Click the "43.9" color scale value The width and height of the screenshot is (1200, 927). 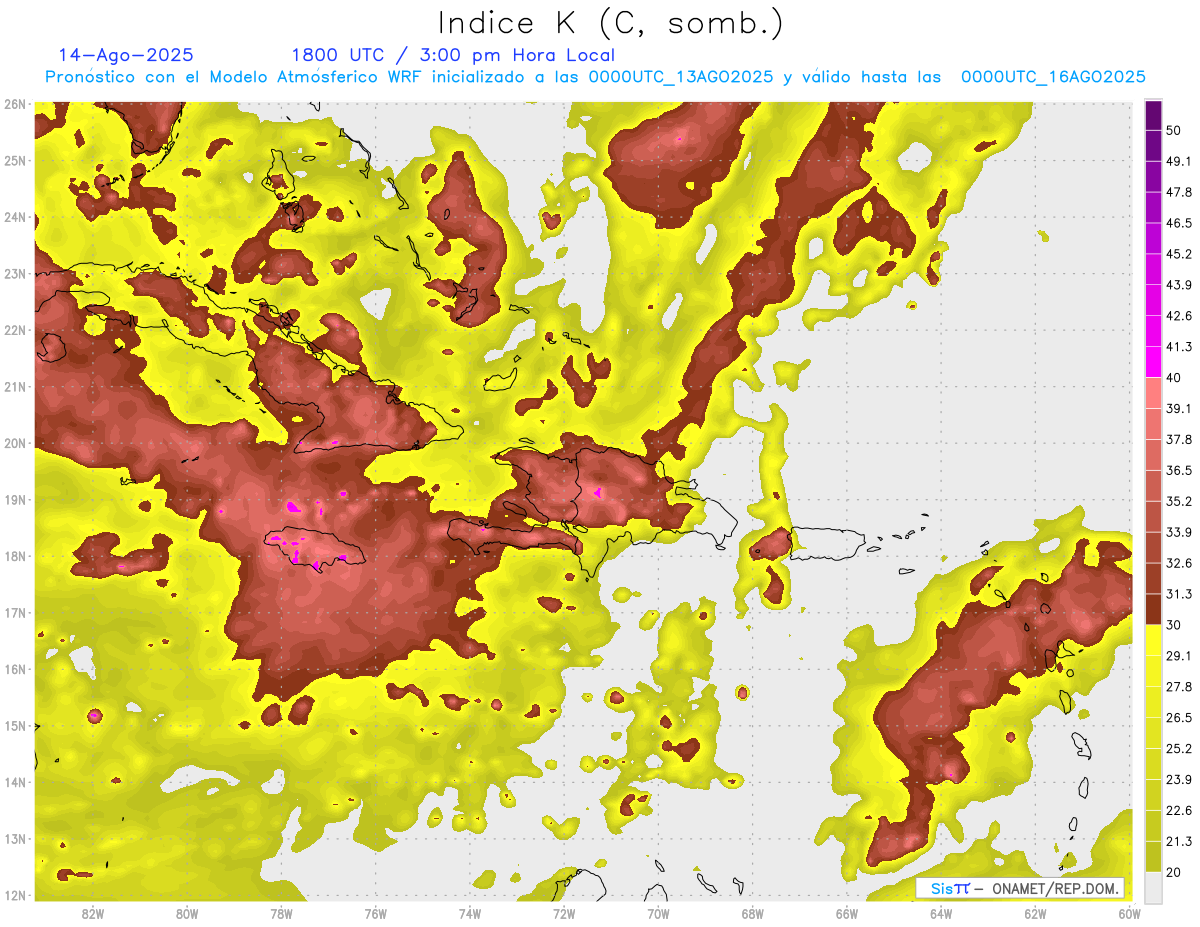click(x=1179, y=285)
